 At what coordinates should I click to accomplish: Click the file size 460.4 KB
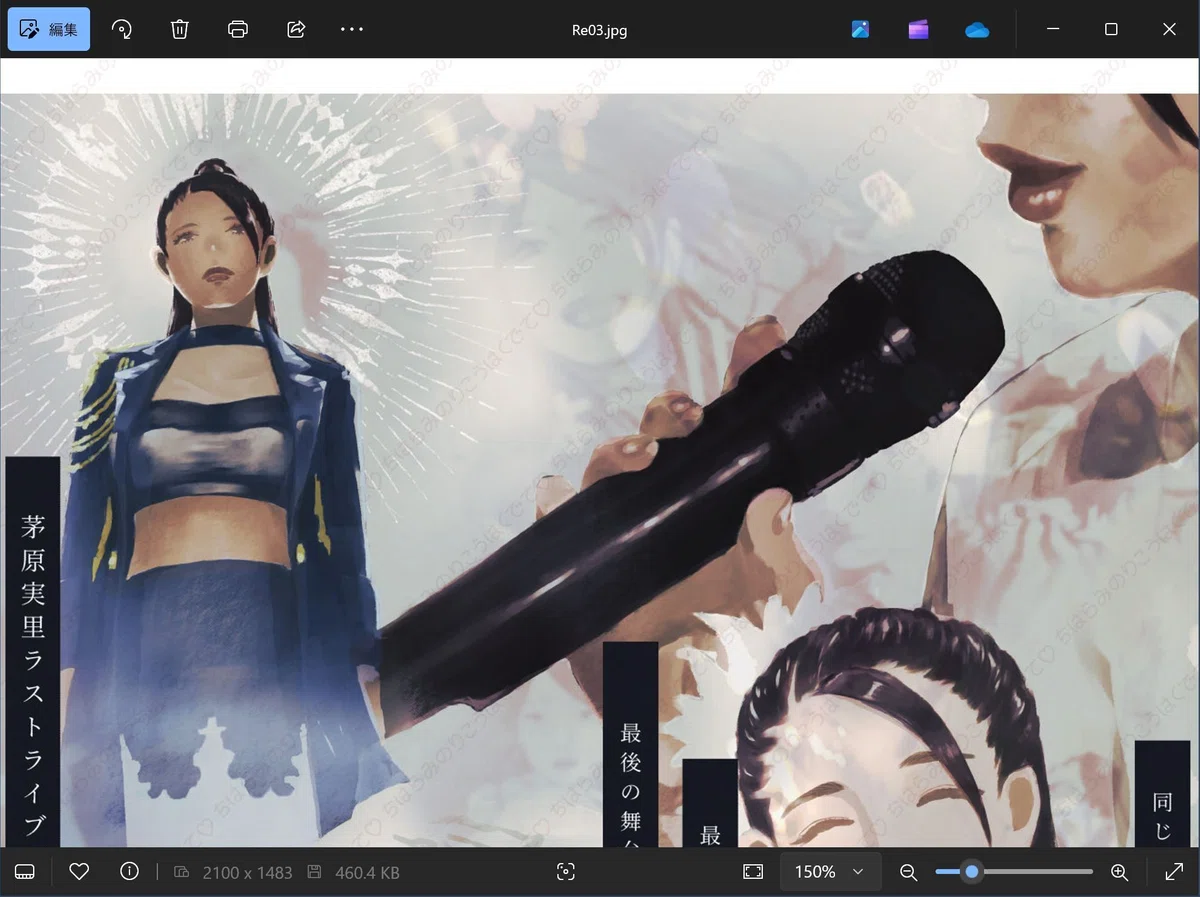(x=367, y=873)
